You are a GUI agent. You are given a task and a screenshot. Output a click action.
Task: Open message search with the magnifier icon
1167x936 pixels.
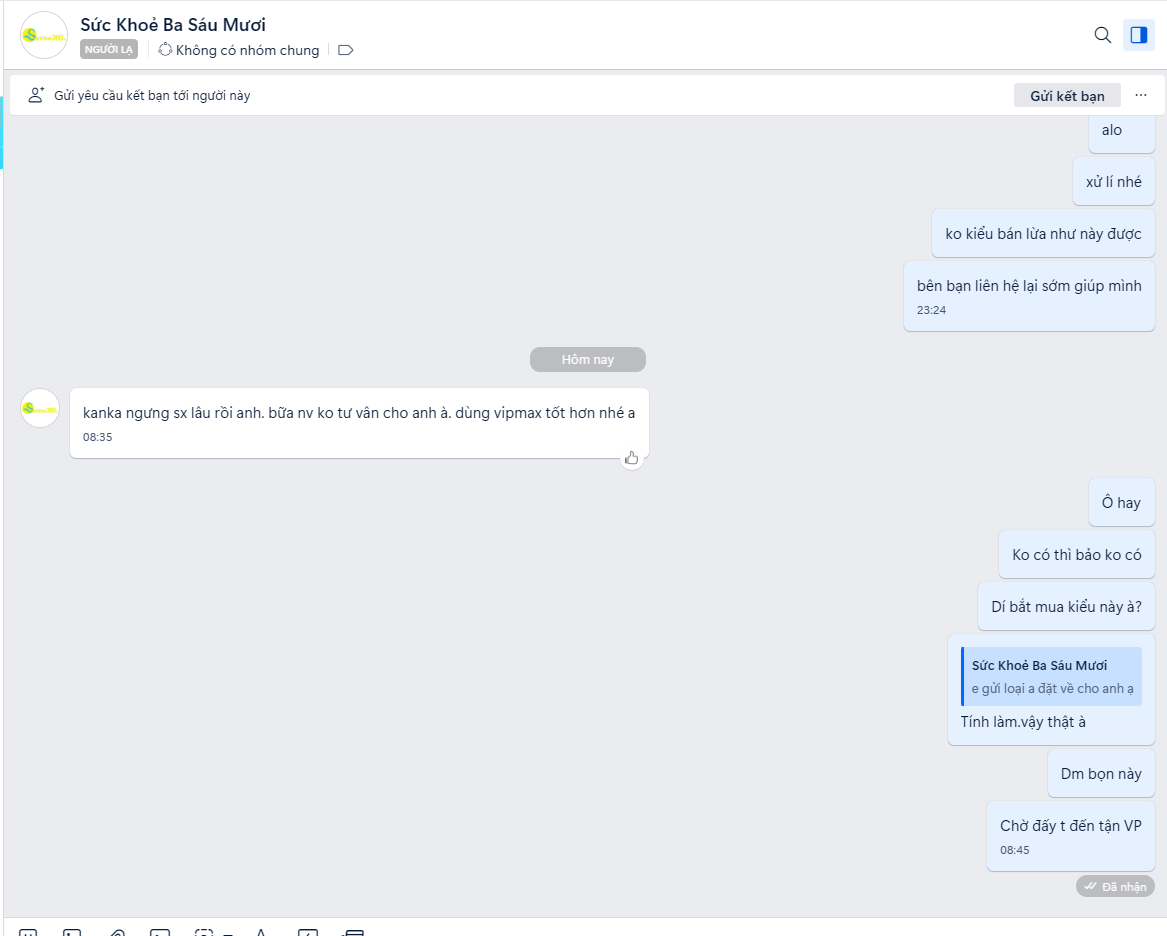[x=1102, y=35]
